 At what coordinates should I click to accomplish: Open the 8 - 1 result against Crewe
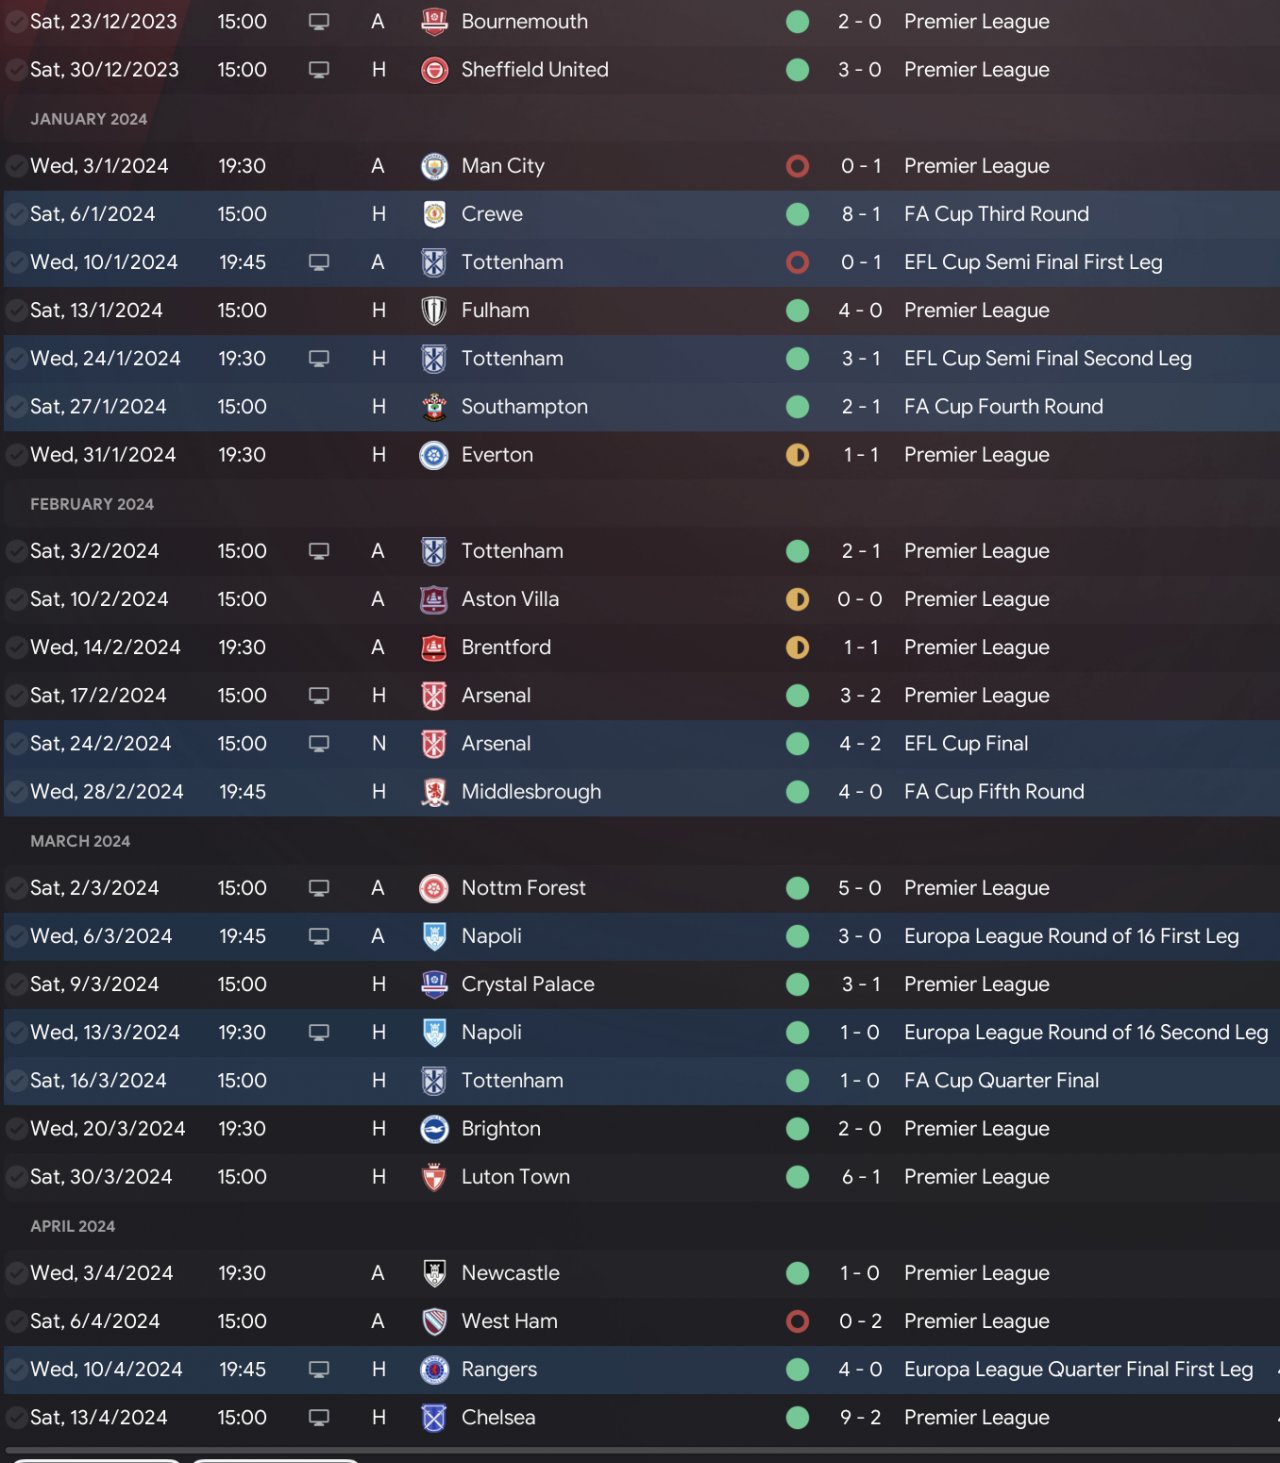coord(860,214)
